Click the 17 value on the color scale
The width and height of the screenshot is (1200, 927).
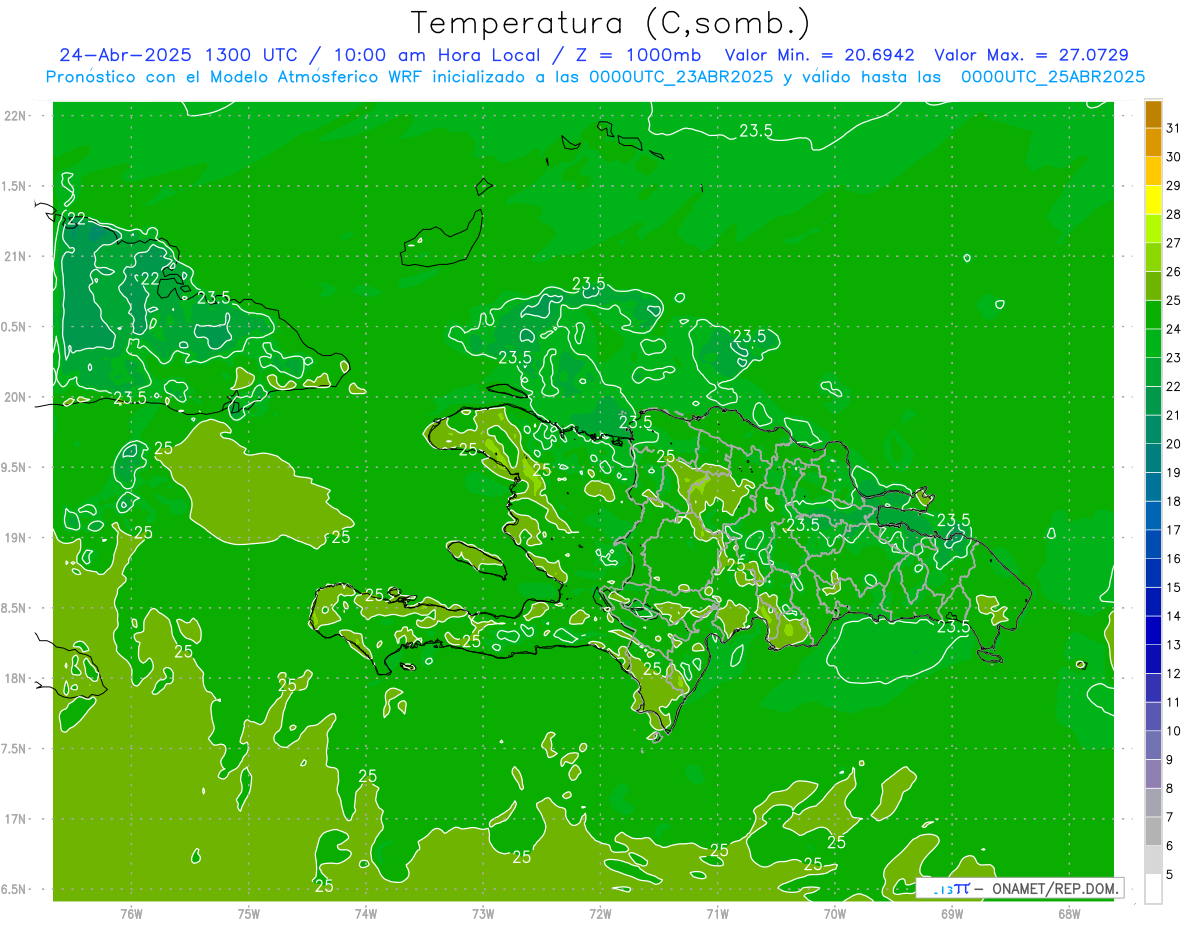pos(1174,530)
